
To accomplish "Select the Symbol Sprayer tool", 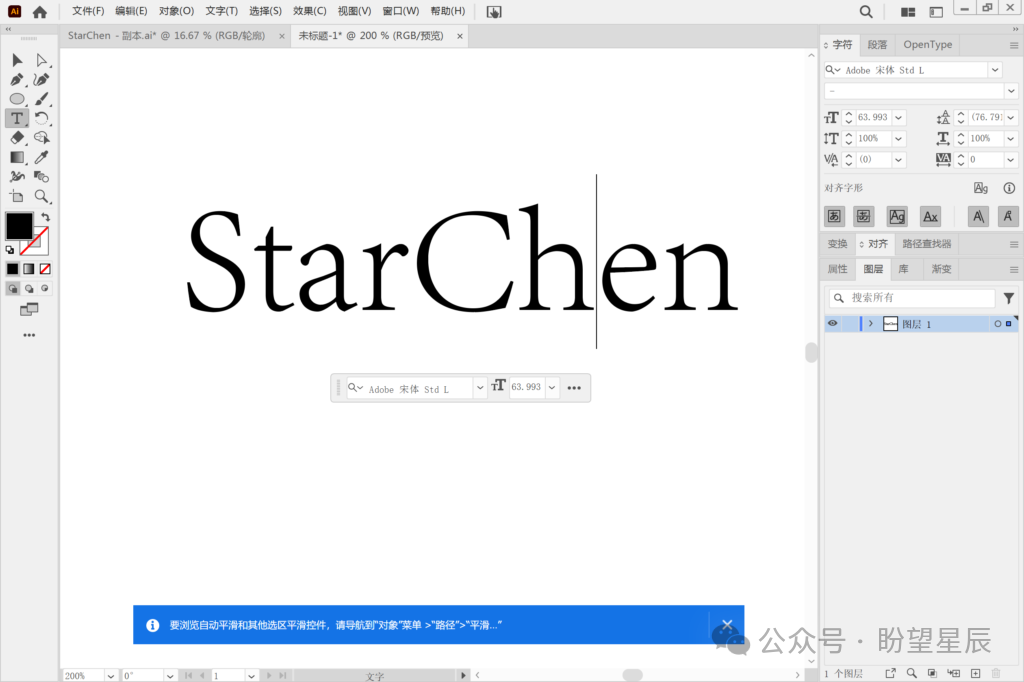I will coord(17,176).
